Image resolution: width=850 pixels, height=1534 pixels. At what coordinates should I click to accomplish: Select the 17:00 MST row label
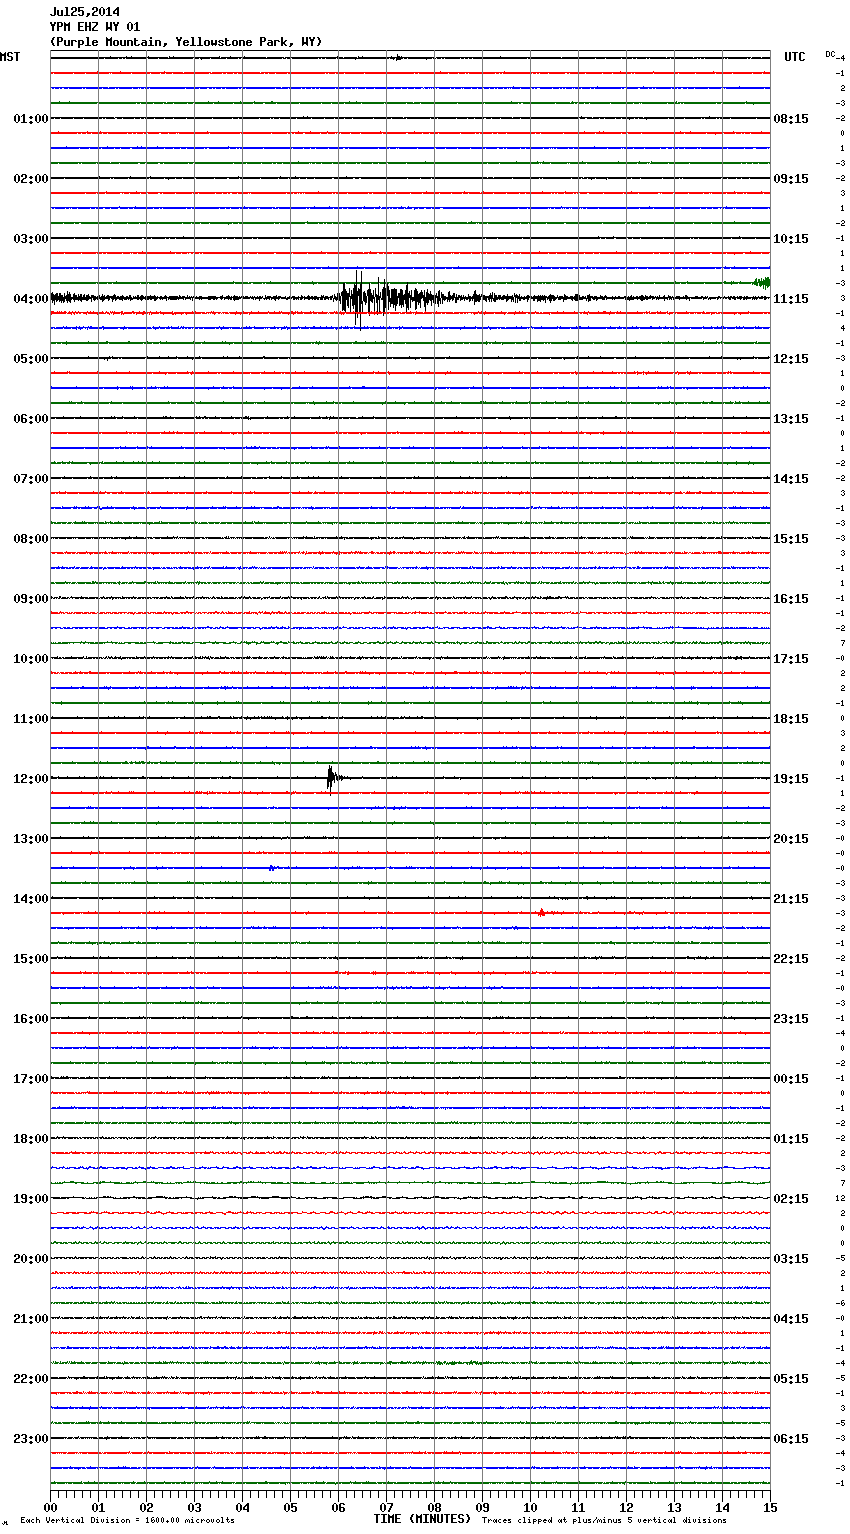pyautogui.click(x=30, y=1079)
